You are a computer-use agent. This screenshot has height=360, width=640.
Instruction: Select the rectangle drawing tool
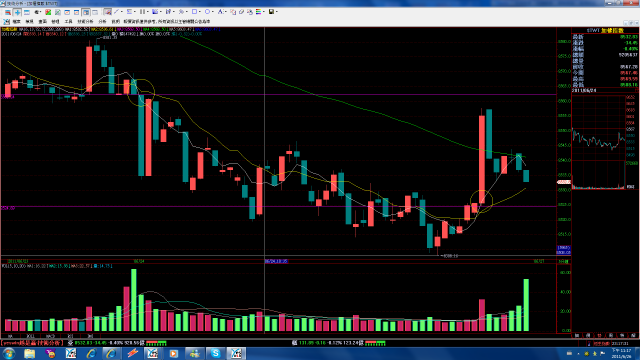(195, 12)
